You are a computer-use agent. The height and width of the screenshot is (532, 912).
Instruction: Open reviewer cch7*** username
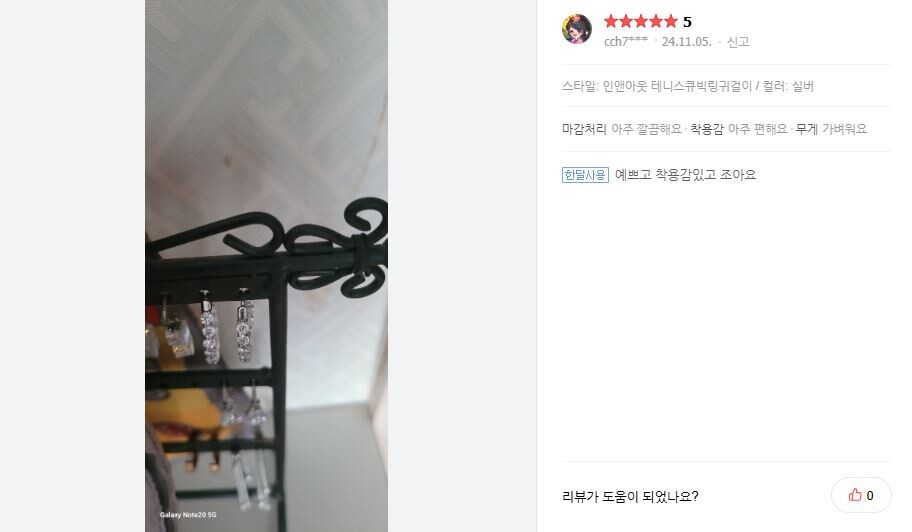click(626, 41)
